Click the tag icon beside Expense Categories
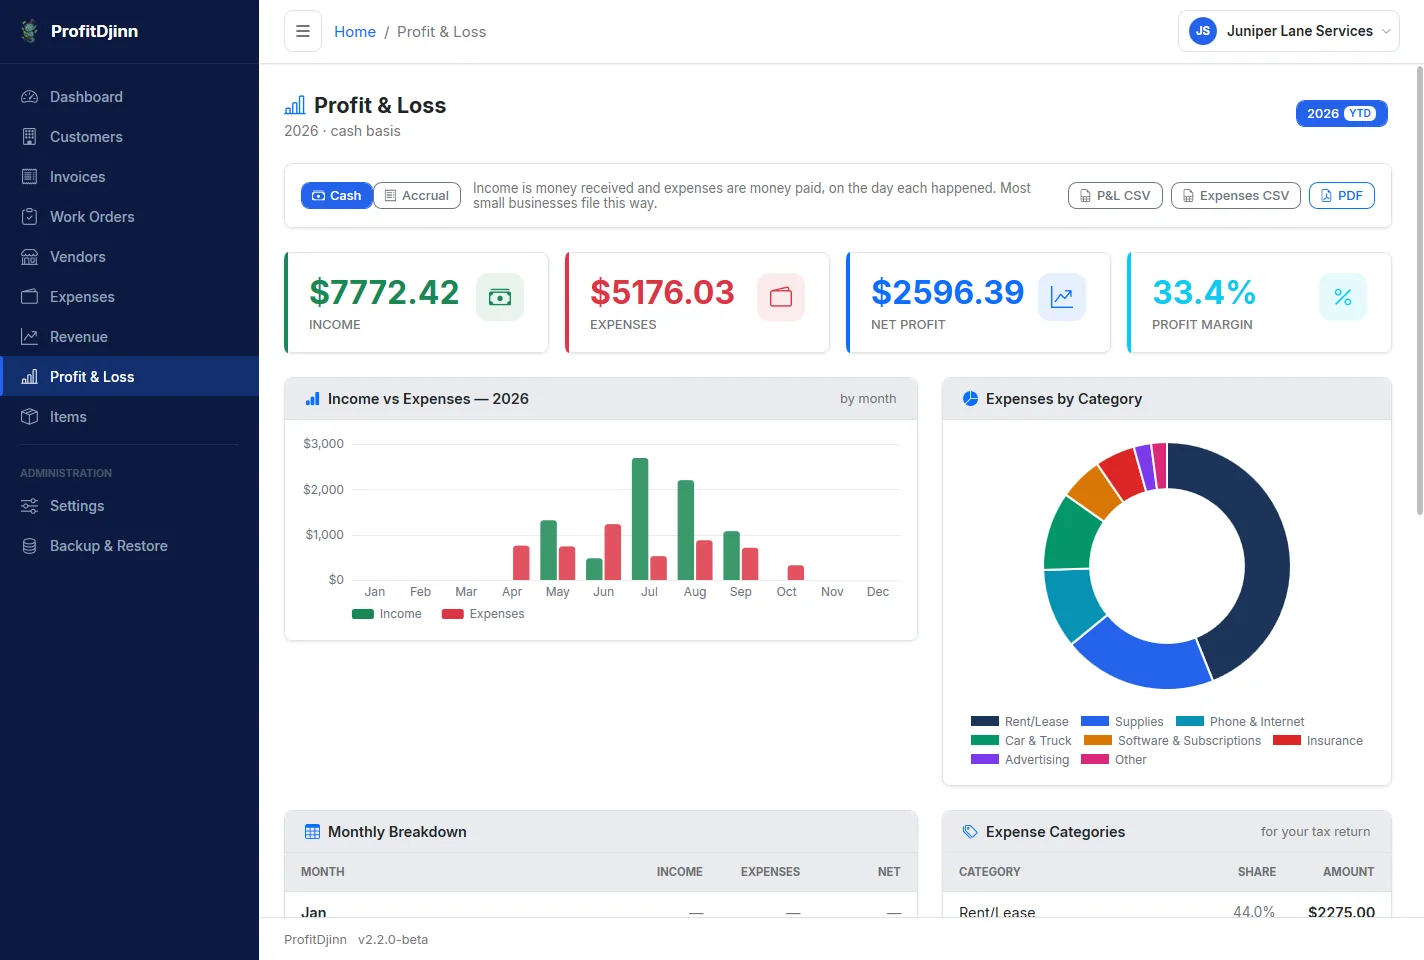The width and height of the screenshot is (1424, 960). tap(970, 832)
